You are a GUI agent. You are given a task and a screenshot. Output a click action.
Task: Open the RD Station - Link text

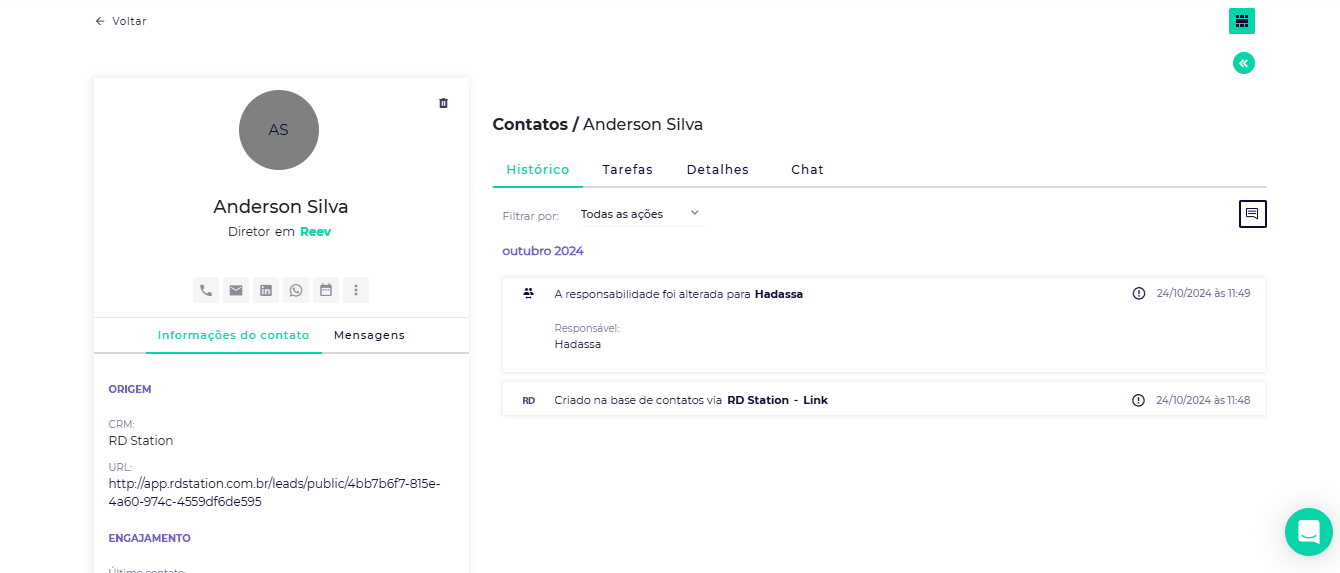pos(777,400)
